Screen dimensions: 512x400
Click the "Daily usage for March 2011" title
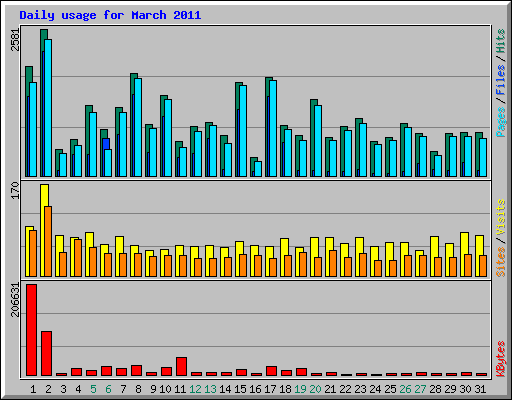[x=110, y=15]
